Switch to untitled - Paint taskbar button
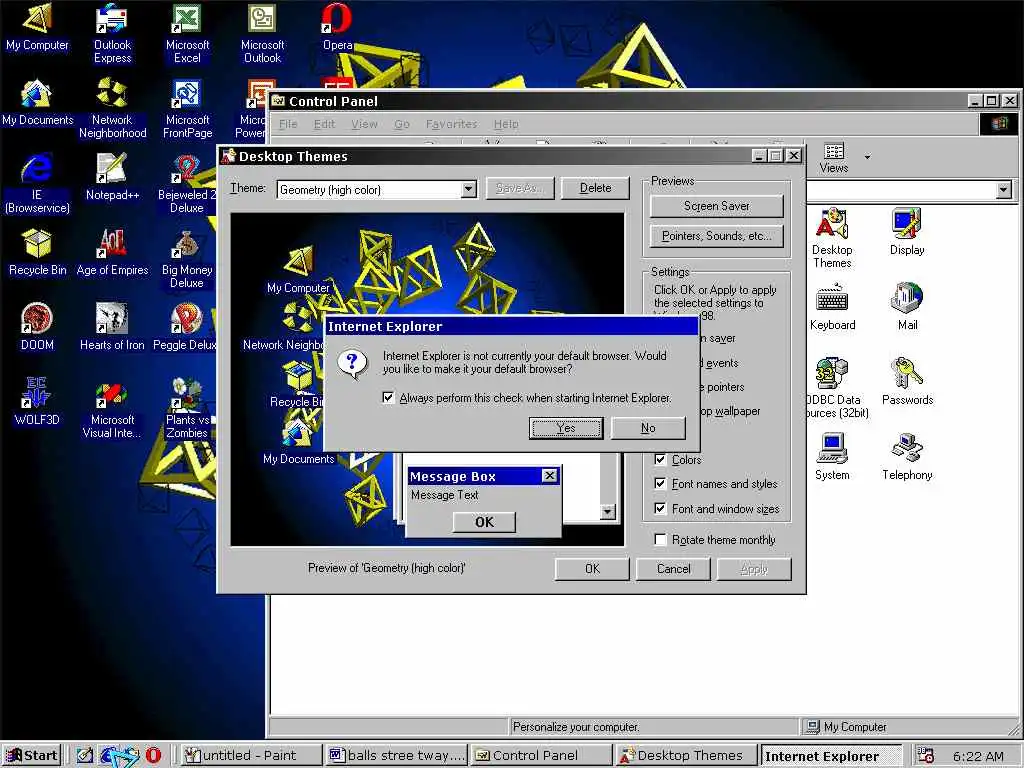The height and width of the screenshot is (768, 1024). point(251,756)
